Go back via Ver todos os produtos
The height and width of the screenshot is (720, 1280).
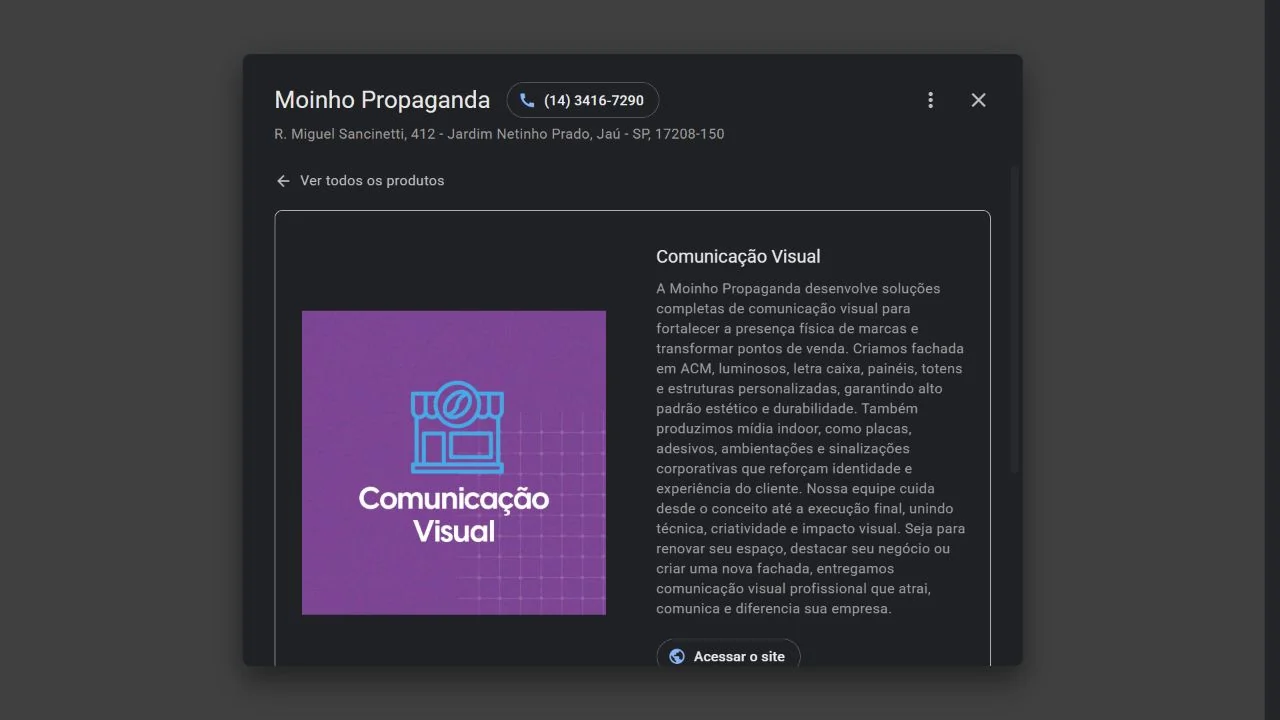tap(360, 181)
